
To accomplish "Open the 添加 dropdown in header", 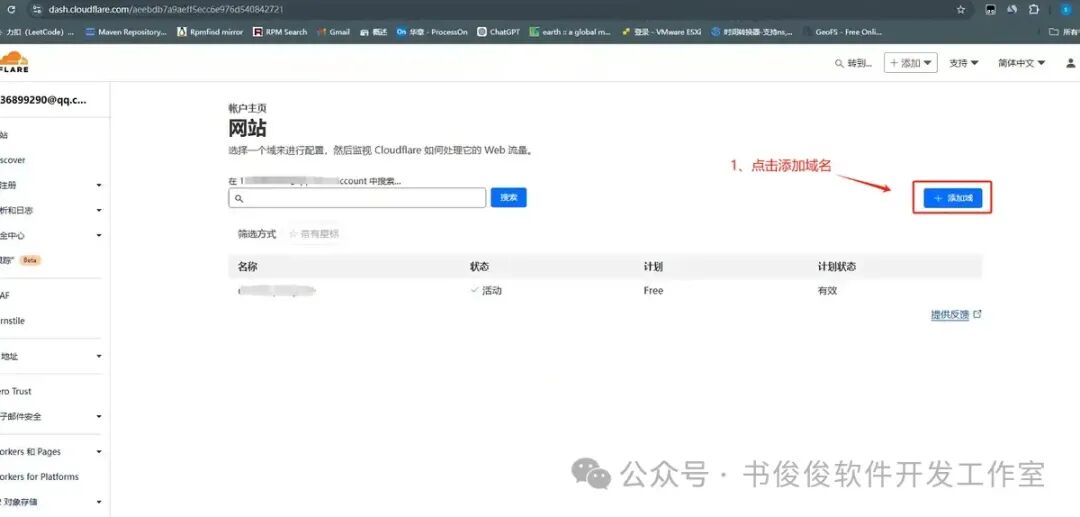I will [x=911, y=63].
